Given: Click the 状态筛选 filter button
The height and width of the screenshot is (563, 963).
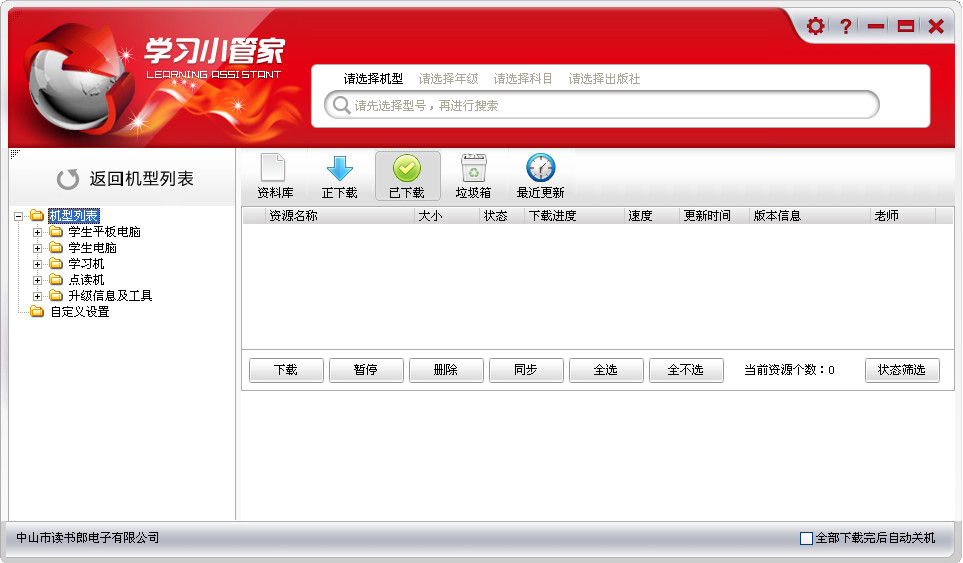Looking at the screenshot, I should pos(902,370).
